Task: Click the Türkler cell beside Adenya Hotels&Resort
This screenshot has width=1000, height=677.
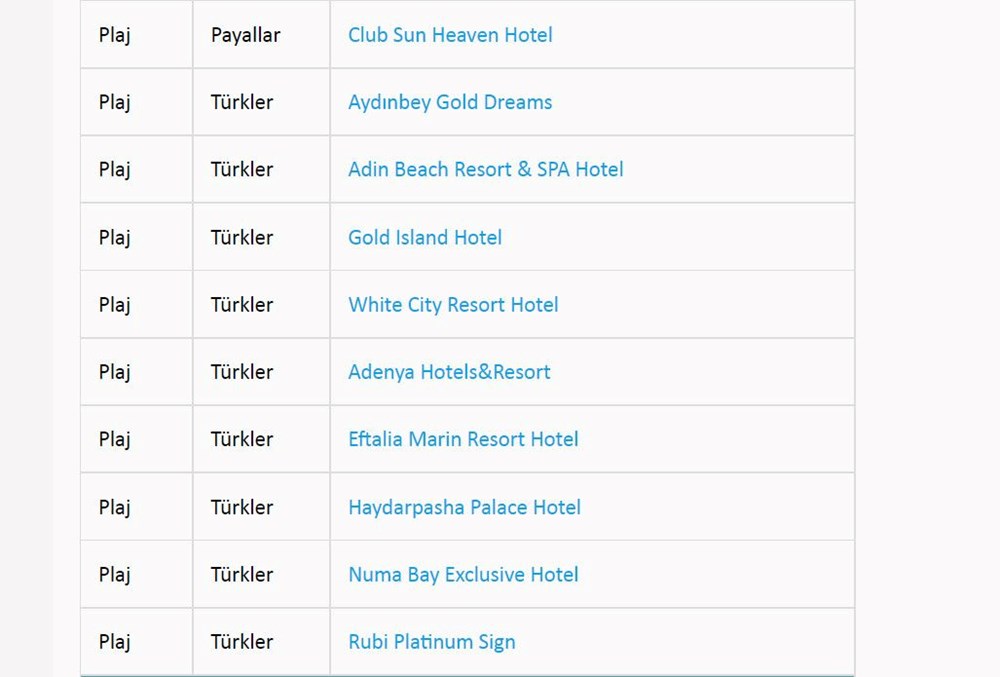Action: (241, 371)
